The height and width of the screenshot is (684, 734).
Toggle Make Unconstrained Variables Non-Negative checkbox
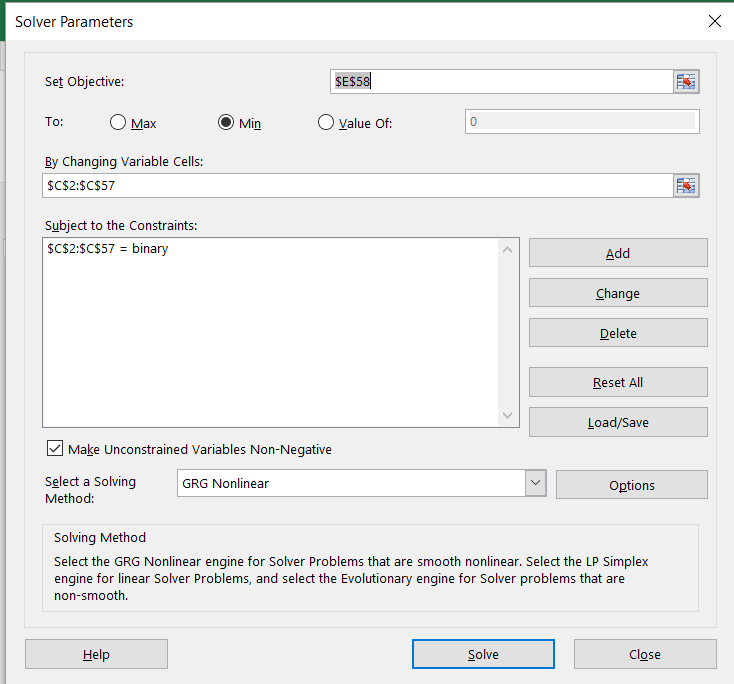tap(55, 449)
